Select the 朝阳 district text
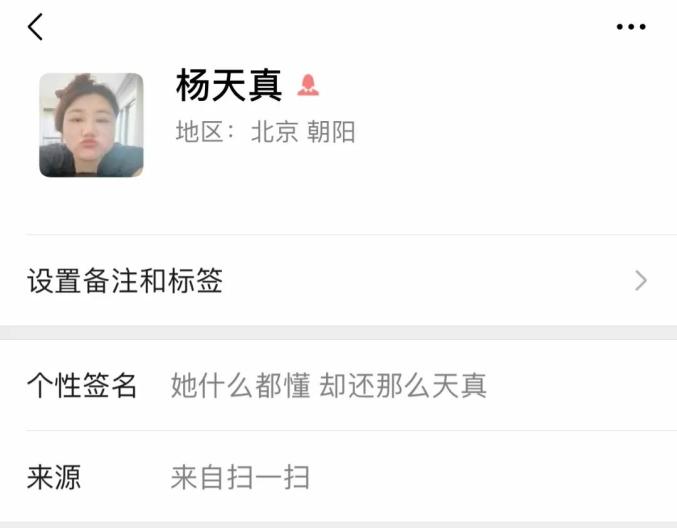This screenshot has width=677, height=528. (x=331, y=132)
